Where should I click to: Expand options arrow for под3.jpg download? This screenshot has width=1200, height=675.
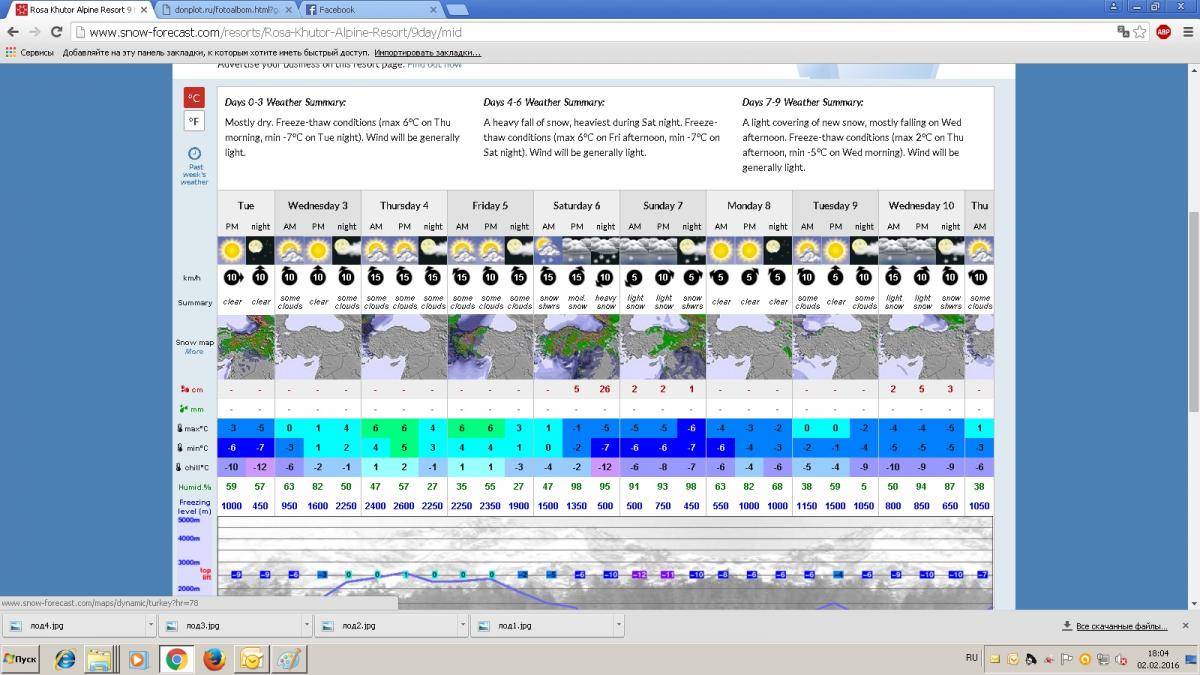[306, 626]
